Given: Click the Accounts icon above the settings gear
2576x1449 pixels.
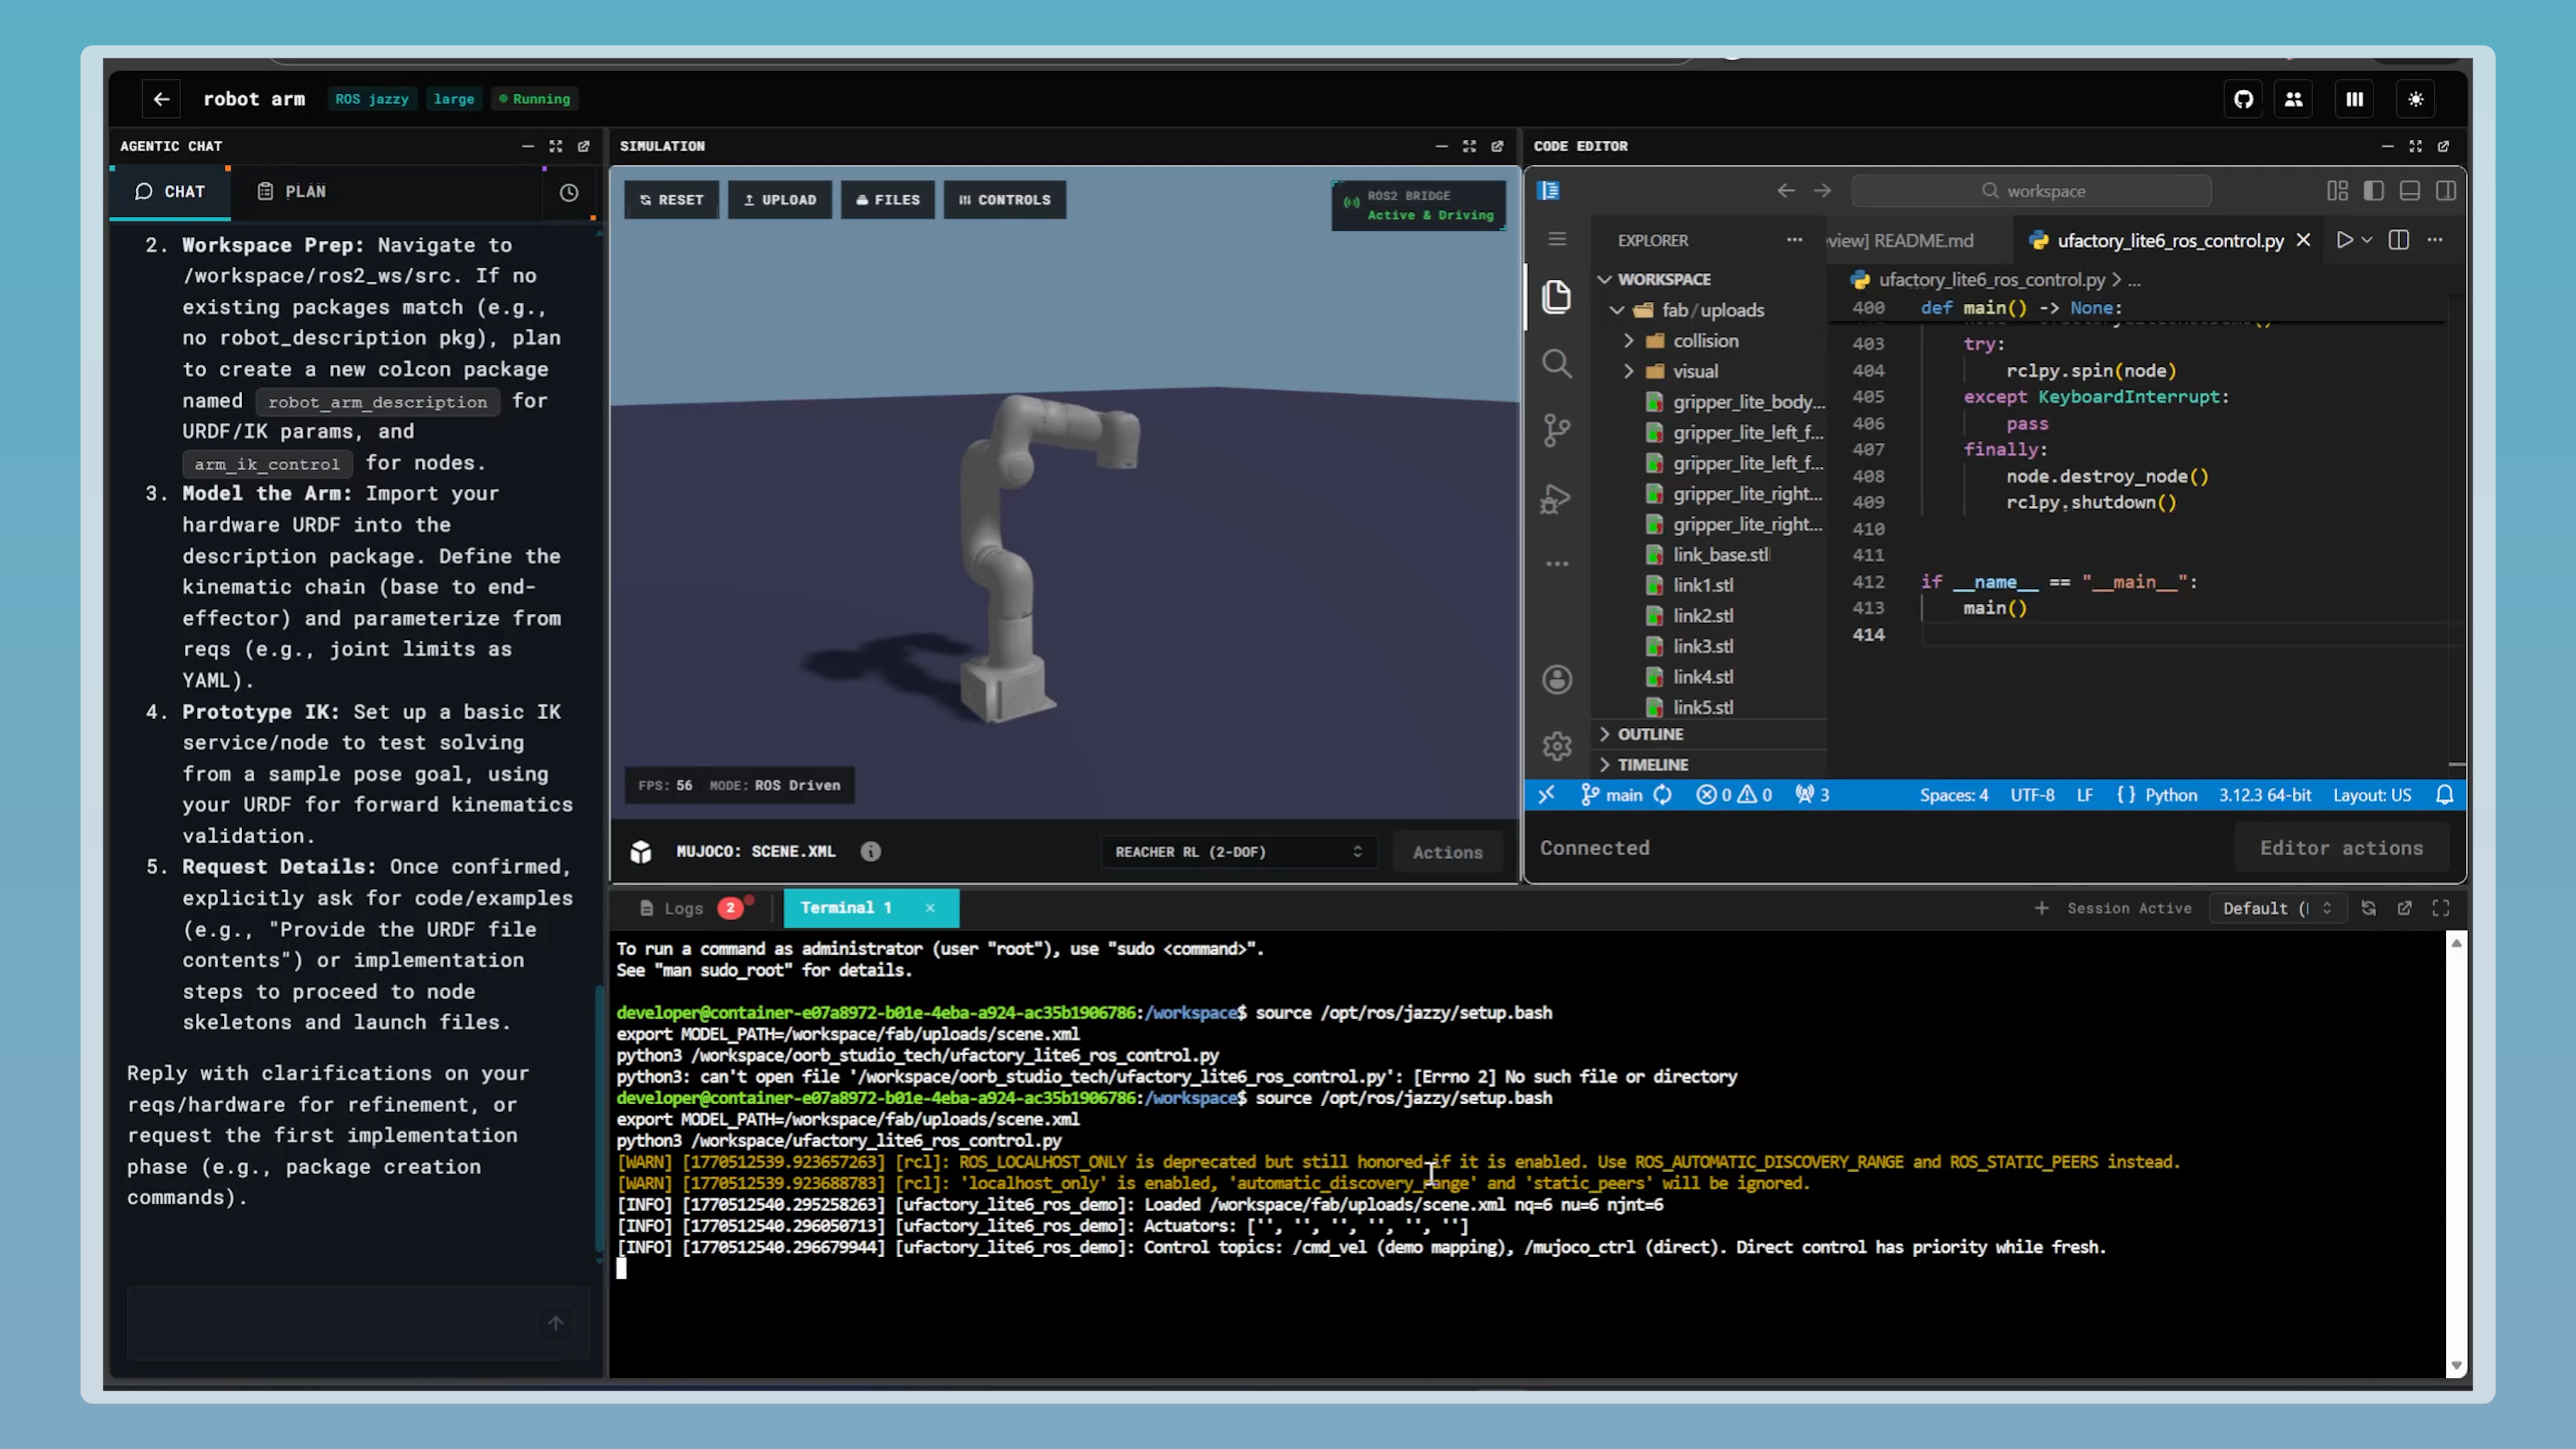Looking at the screenshot, I should point(1557,678).
